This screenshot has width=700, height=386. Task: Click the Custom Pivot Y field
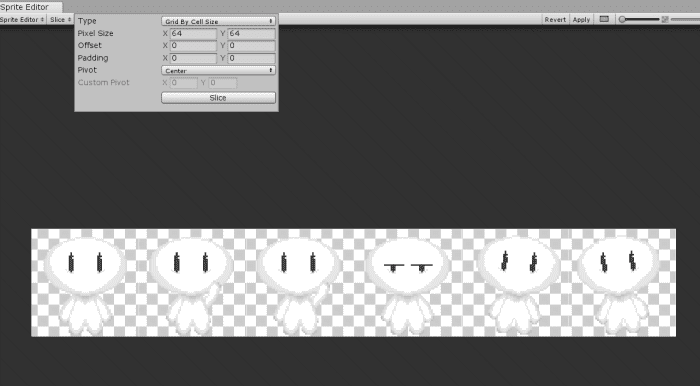pos(222,83)
